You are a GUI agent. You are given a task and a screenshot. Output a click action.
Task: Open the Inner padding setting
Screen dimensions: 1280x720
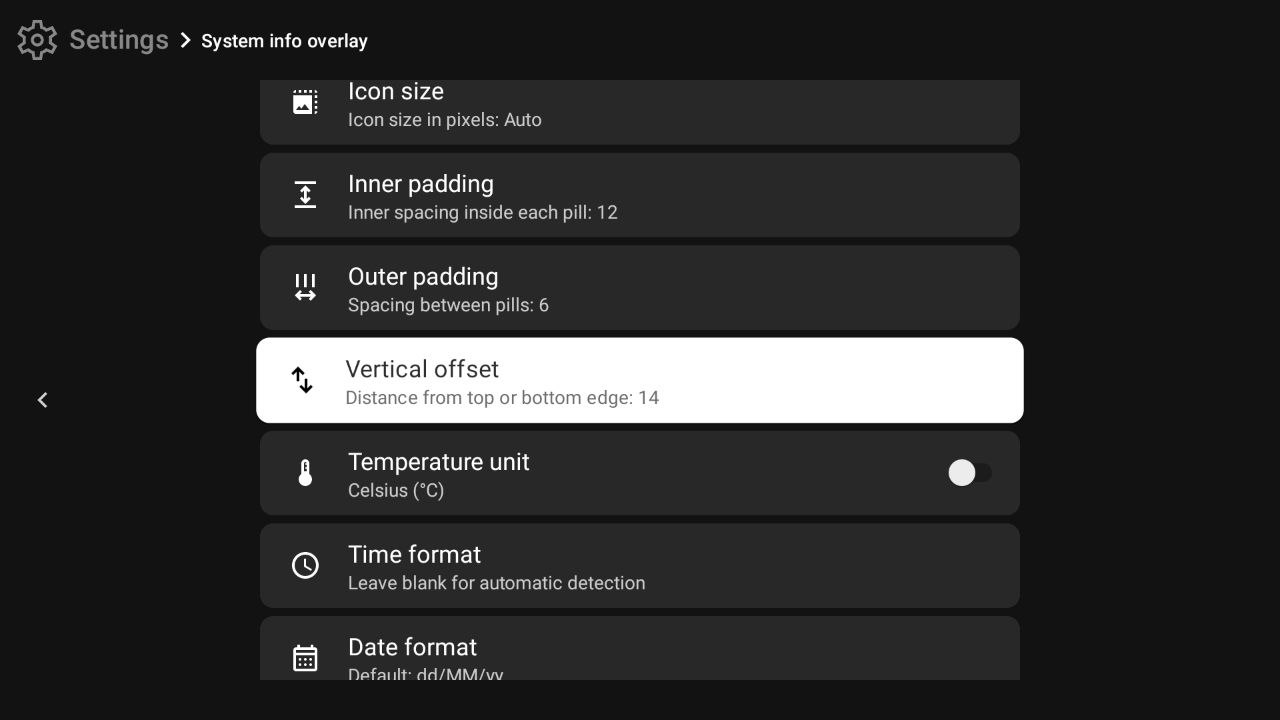(x=640, y=194)
